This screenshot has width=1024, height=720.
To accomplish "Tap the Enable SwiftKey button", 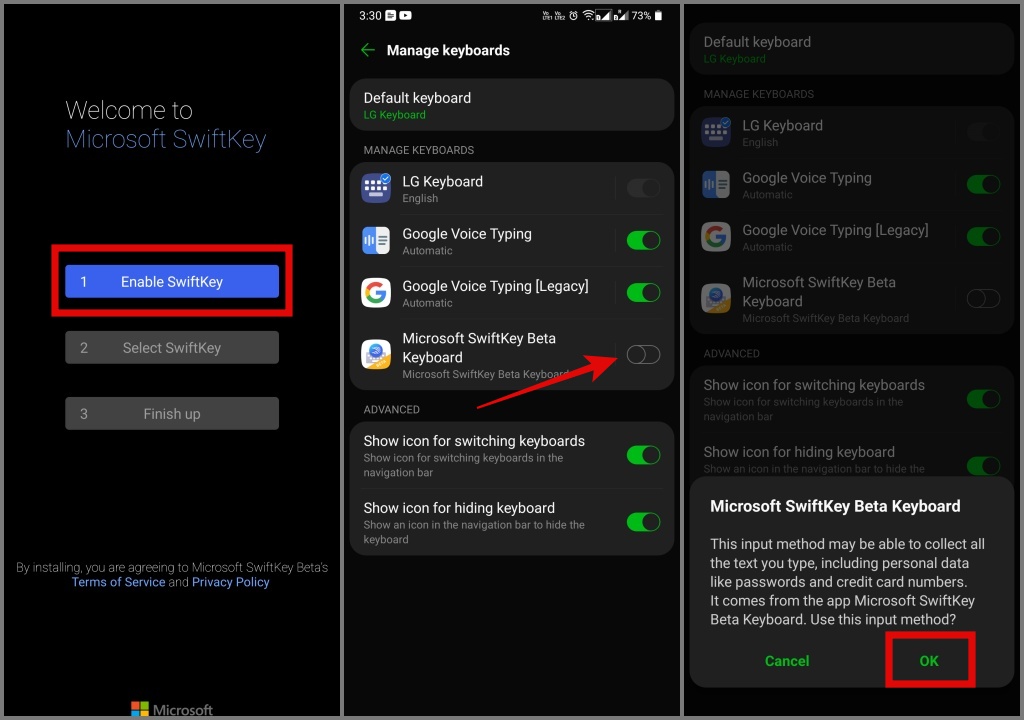I will pos(172,282).
